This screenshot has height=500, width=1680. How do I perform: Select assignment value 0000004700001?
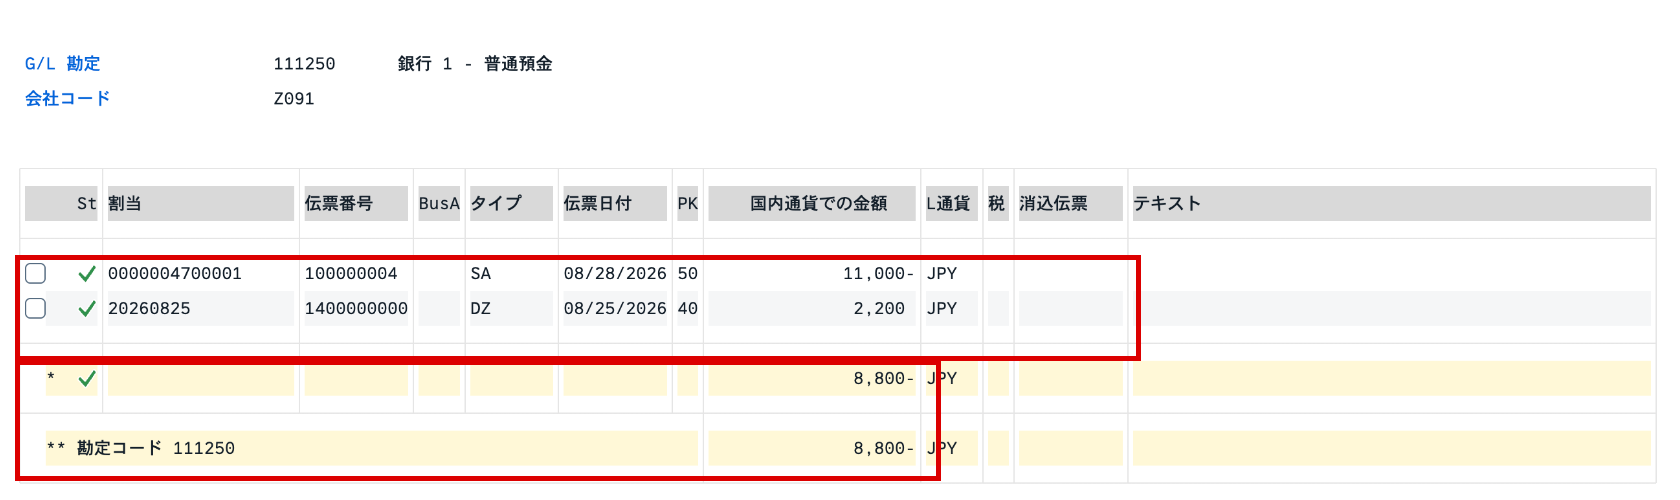coord(175,273)
